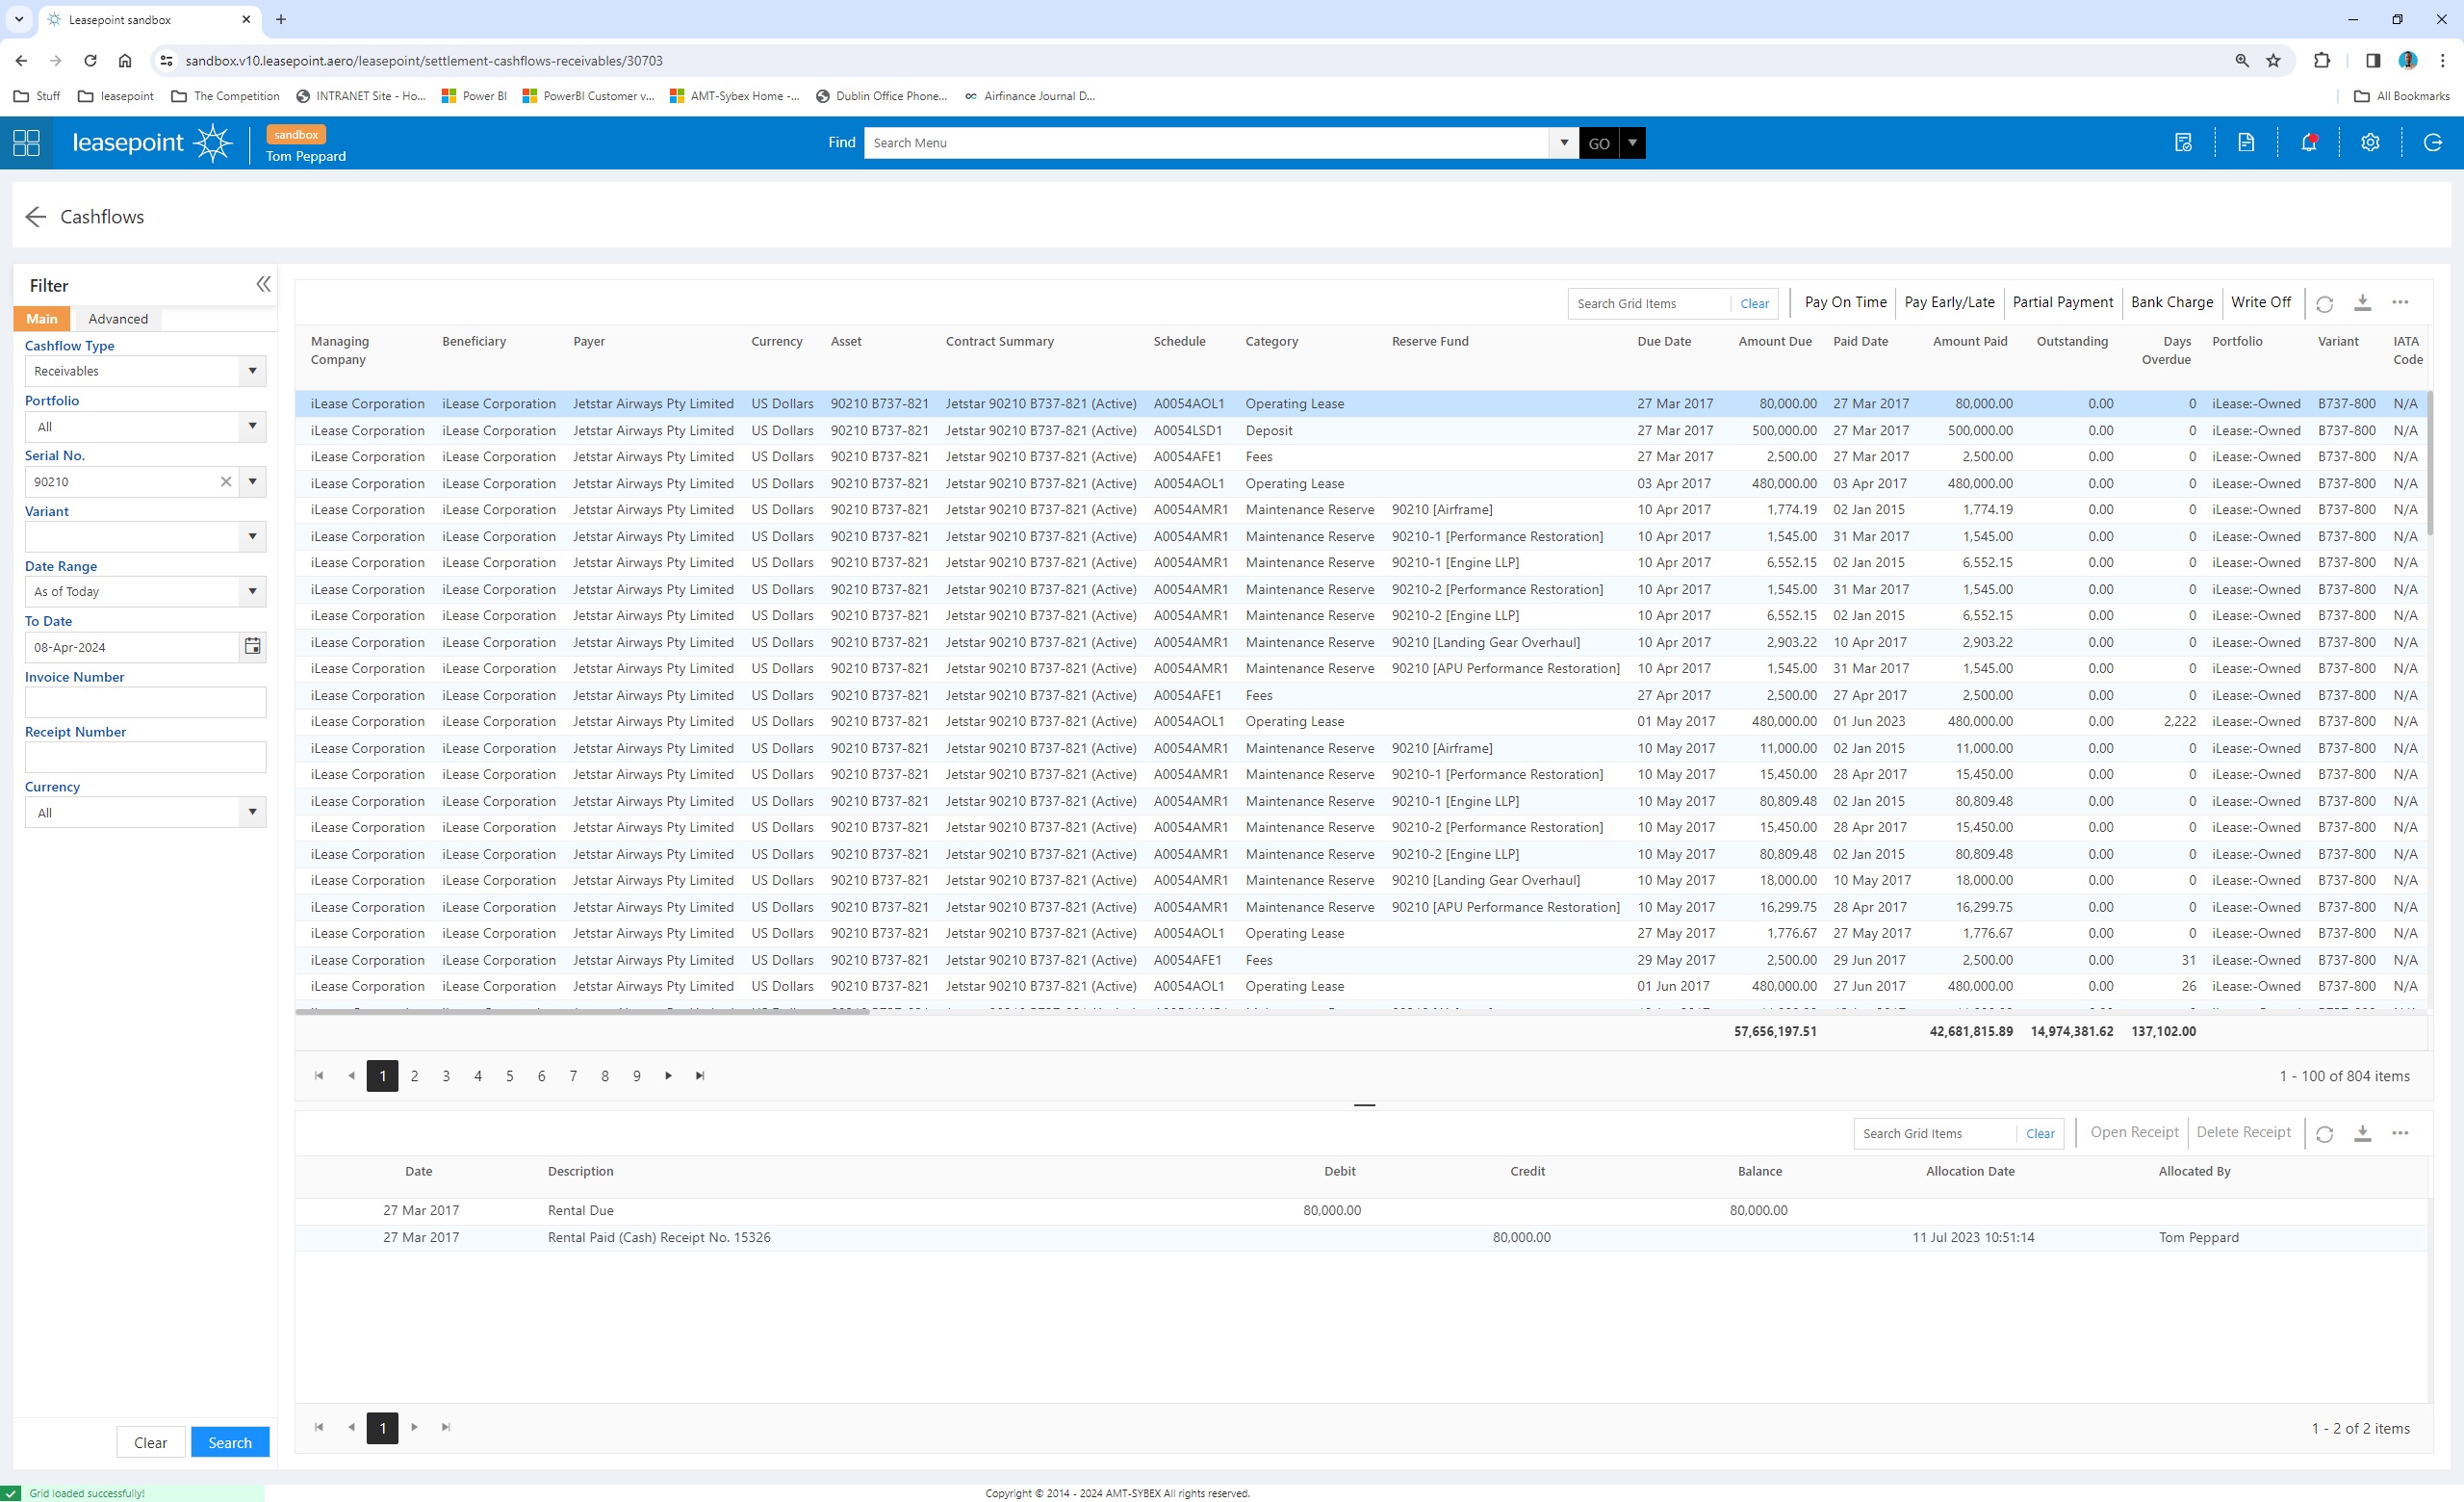The height and width of the screenshot is (1502, 2464).
Task: Switch to the Advanced filter tab
Action: [118, 319]
